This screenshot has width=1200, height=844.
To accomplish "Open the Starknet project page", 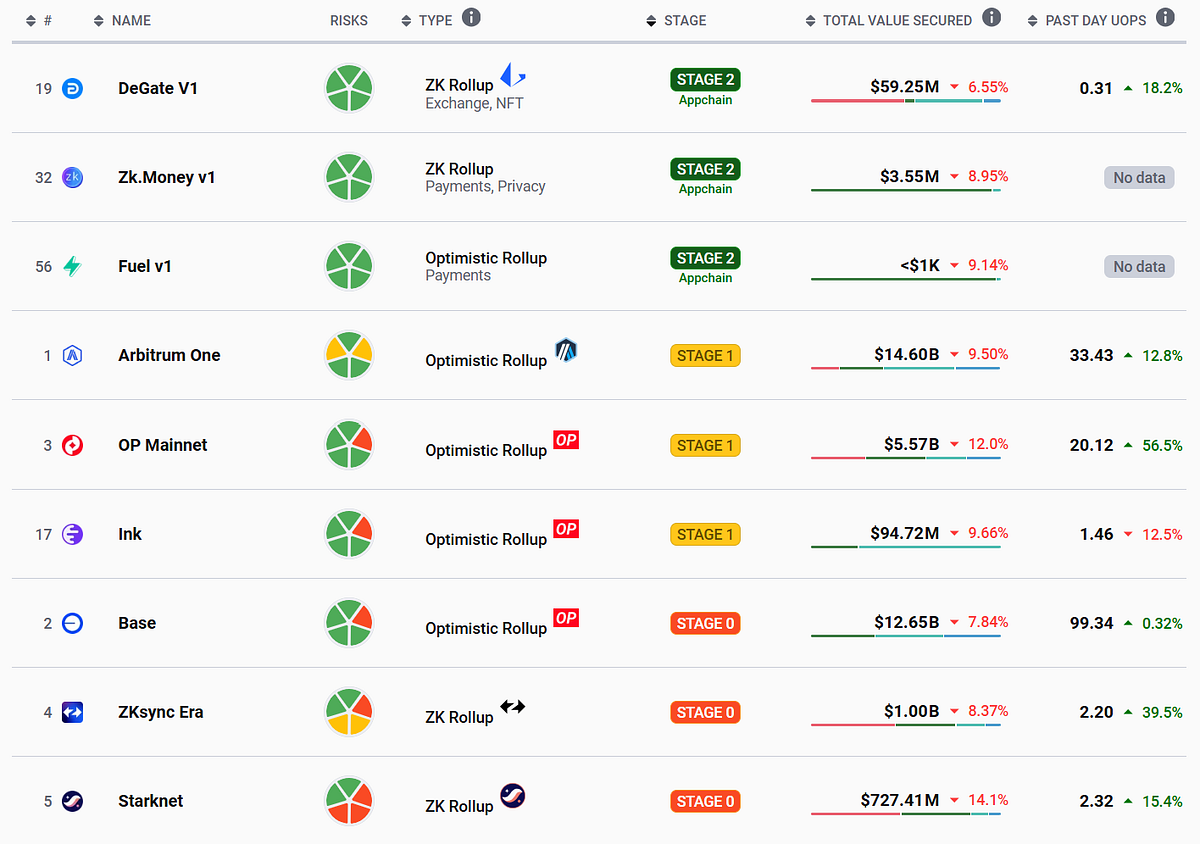I will [151, 800].
